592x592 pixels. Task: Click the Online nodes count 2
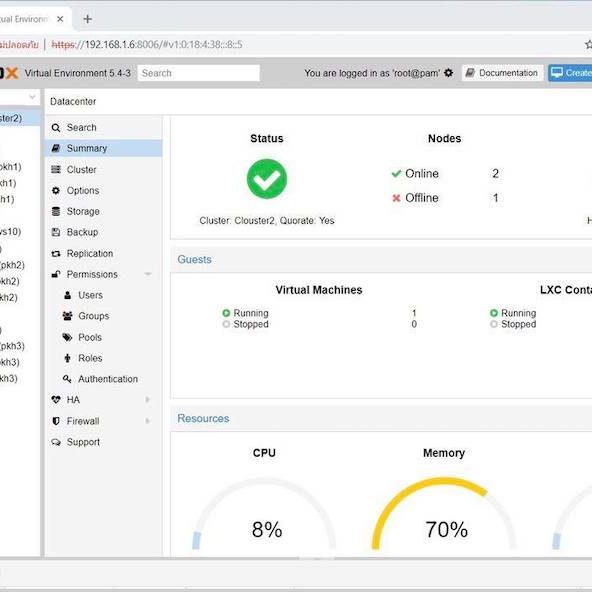pos(495,174)
